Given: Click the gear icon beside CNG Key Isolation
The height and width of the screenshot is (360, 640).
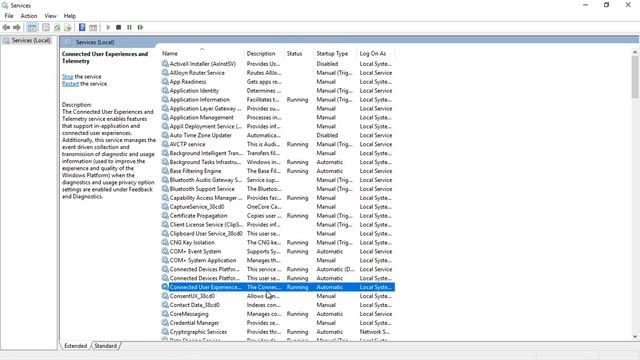Looking at the screenshot, I should coord(165,242).
